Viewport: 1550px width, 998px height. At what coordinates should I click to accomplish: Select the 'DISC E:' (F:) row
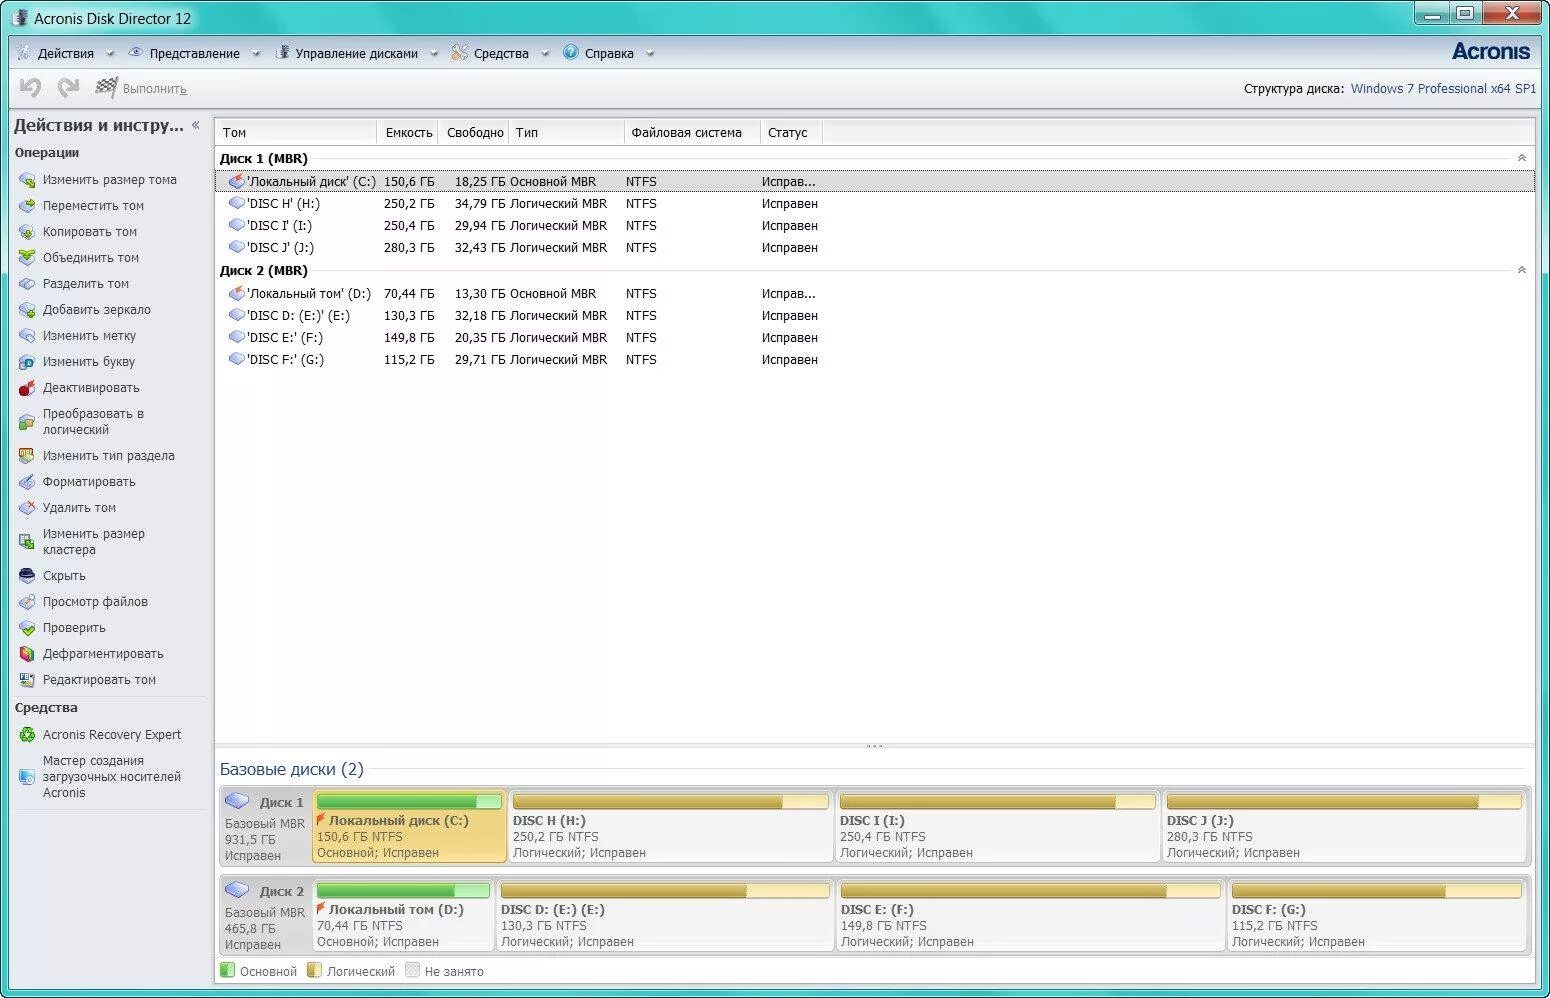click(875, 338)
